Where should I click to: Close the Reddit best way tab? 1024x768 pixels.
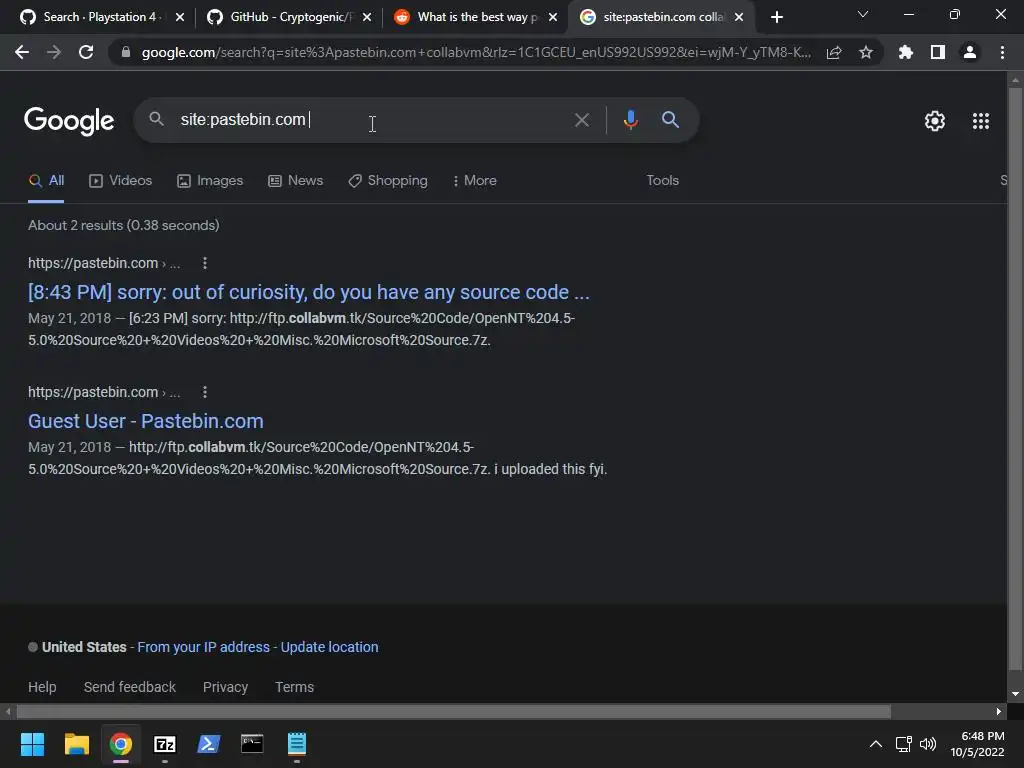pos(553,18)
